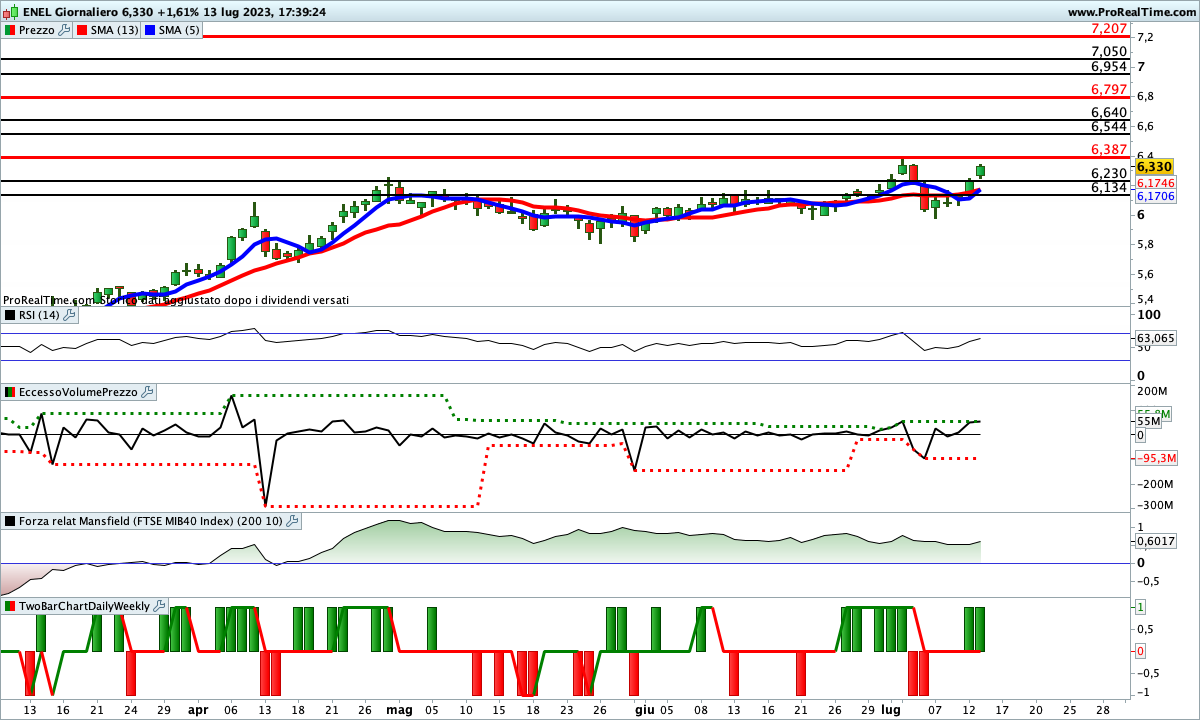This screenshot has width=1200, height=720.
Task: Click the blue 6,1706 SMA value tag
Action: [1155, 196]
